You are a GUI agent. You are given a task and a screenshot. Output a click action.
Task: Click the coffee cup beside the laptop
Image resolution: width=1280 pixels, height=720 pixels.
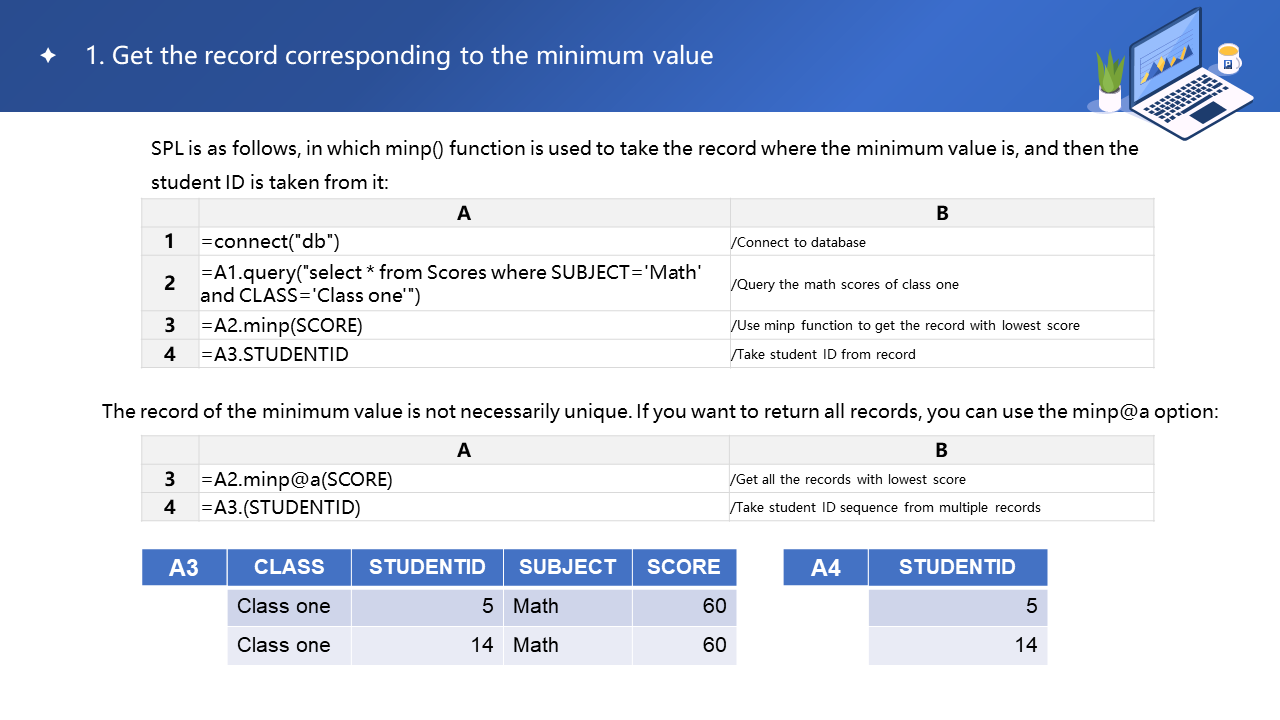pos(1228,60)
